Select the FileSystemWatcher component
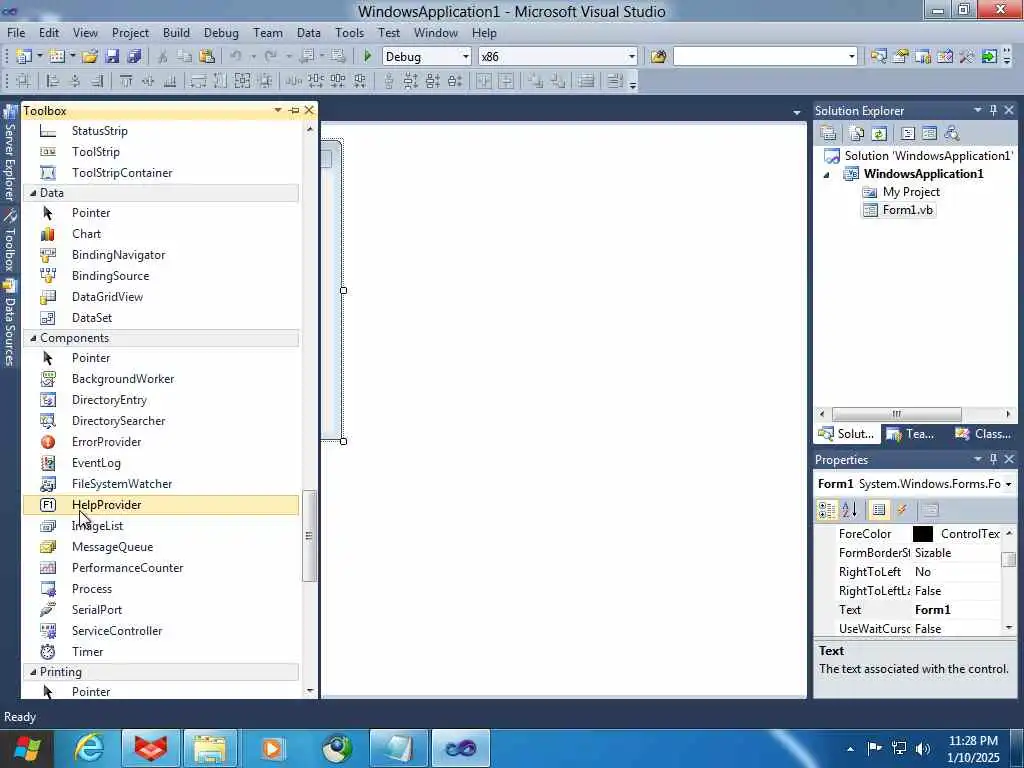 point(160,484)
